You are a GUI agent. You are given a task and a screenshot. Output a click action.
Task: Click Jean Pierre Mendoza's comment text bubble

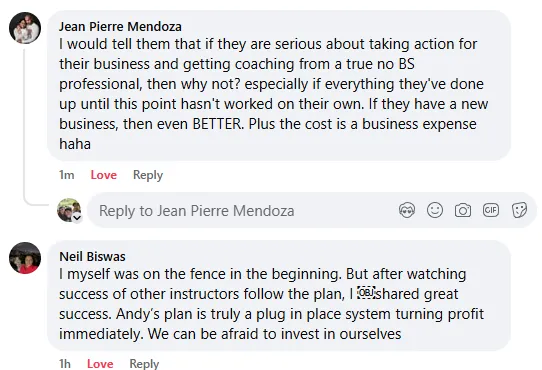coord(279,85)
